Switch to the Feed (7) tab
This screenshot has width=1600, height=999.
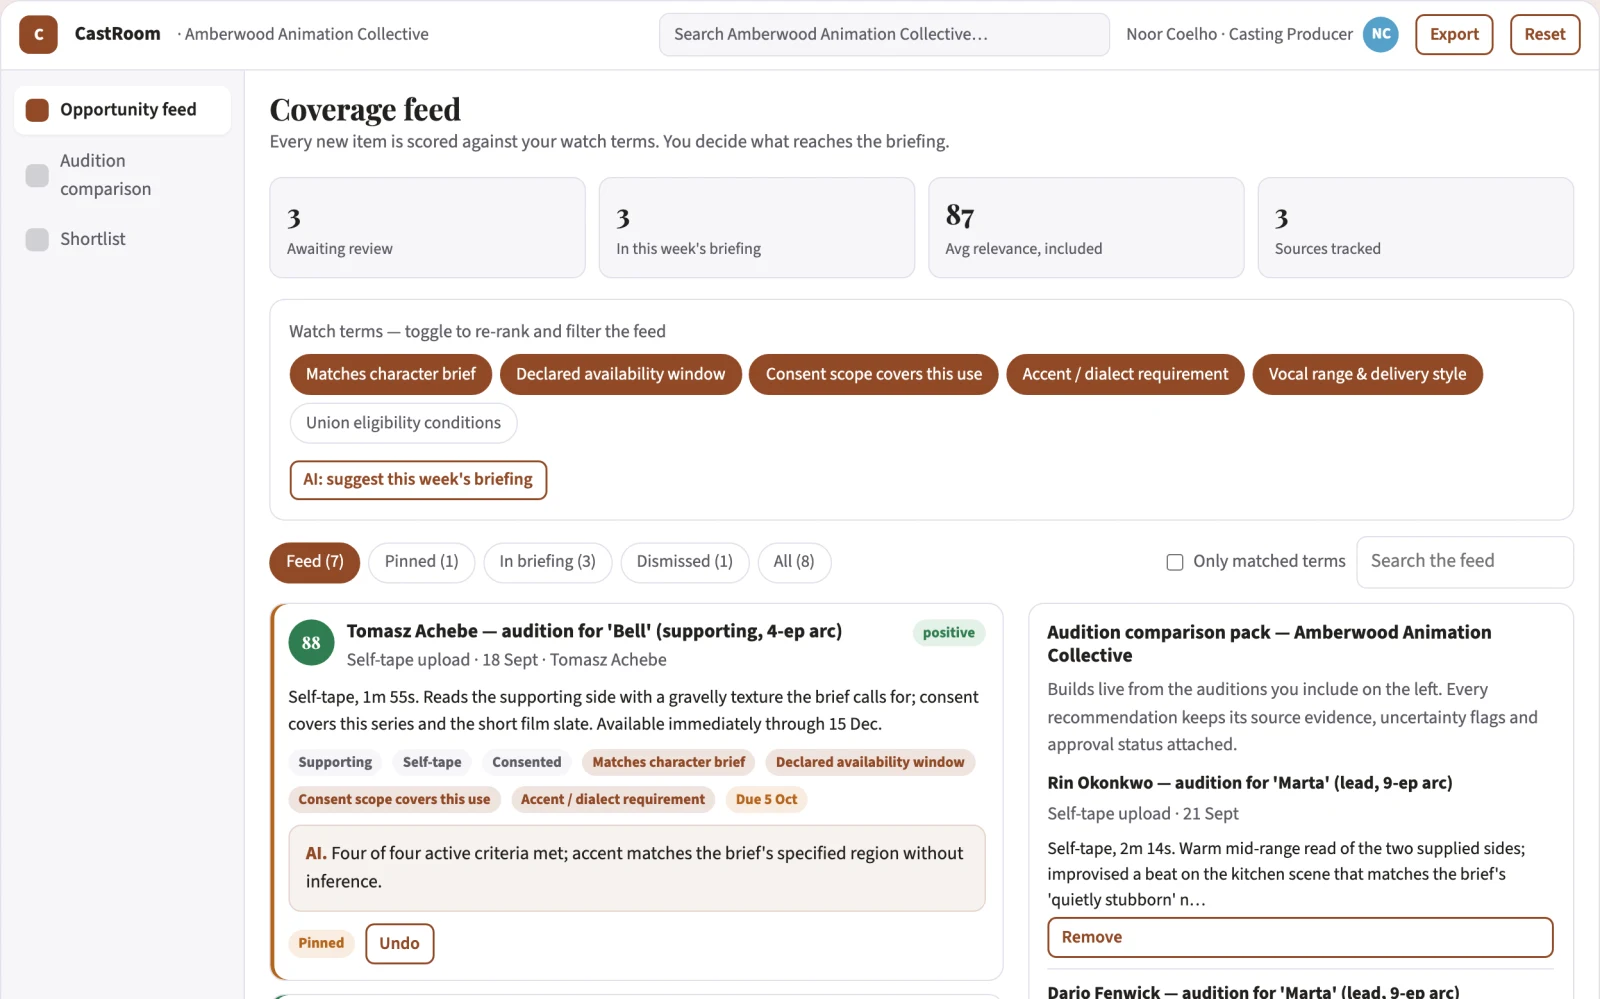(x=314, y=562)
